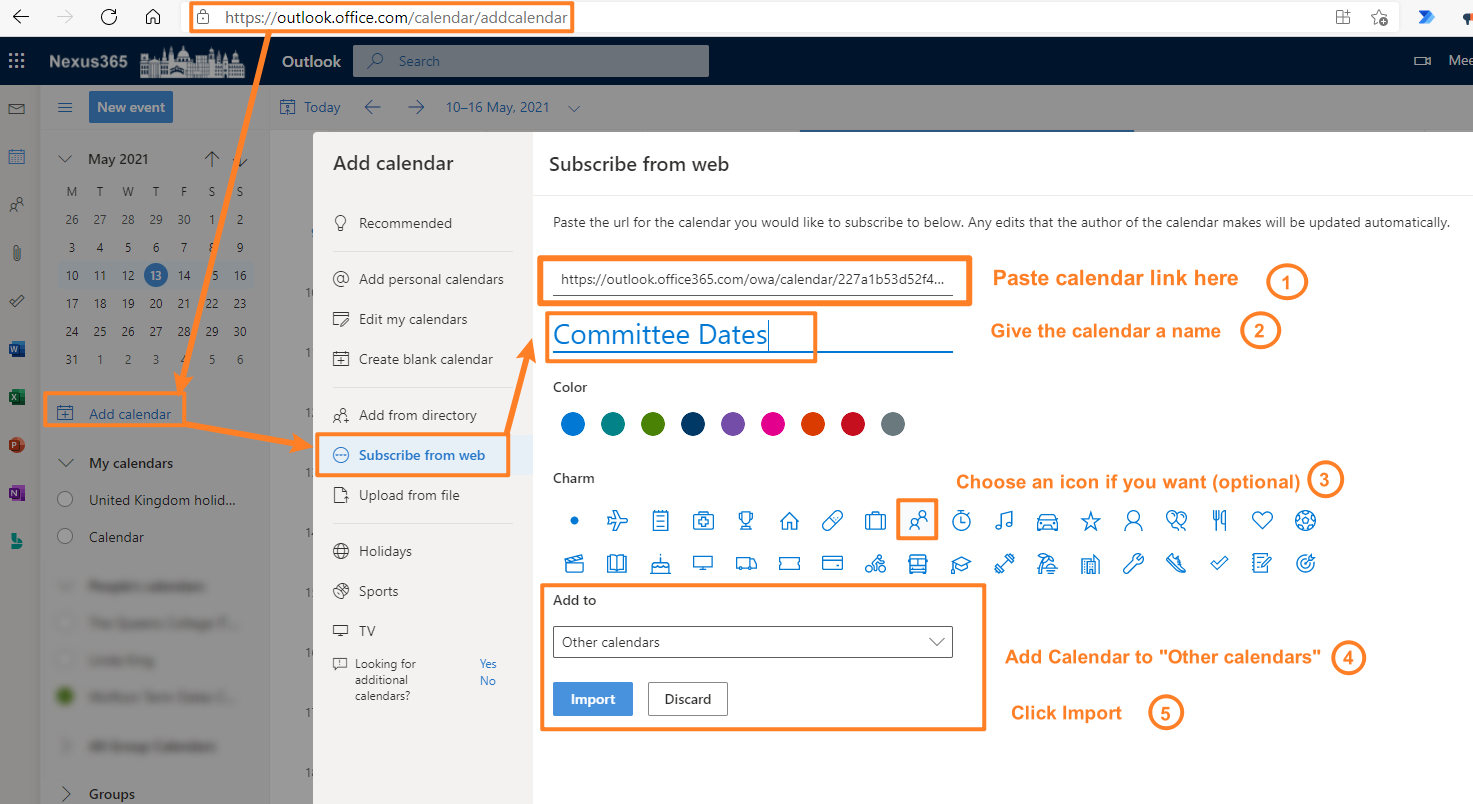Choose the graduation cap charm
This screenshot has width=1473, height=804.
(962, 563)
